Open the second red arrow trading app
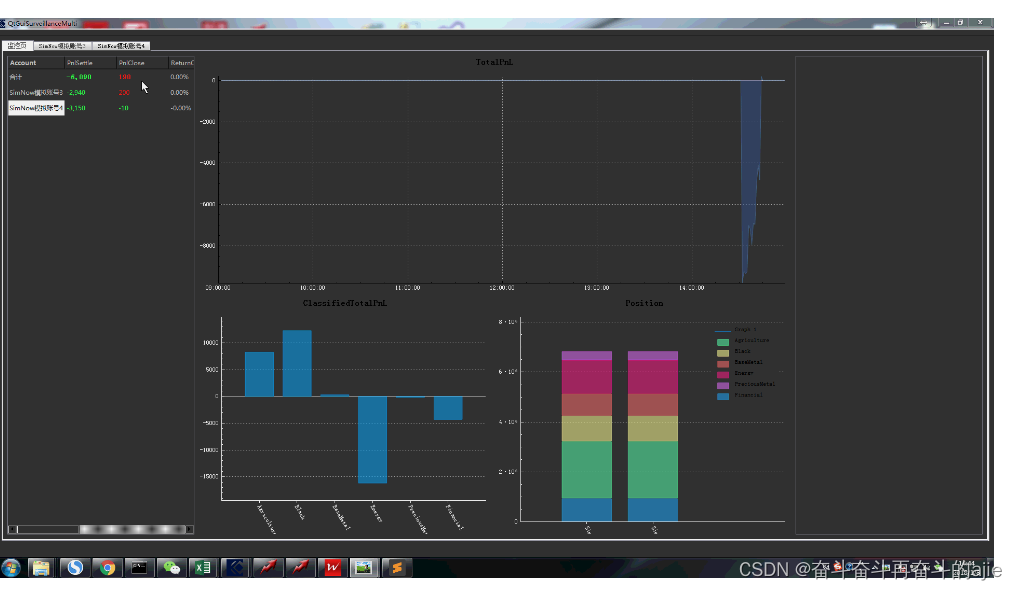Image resolution: width=1017 pixels, height=590 pixels. (x=300, y=568)
